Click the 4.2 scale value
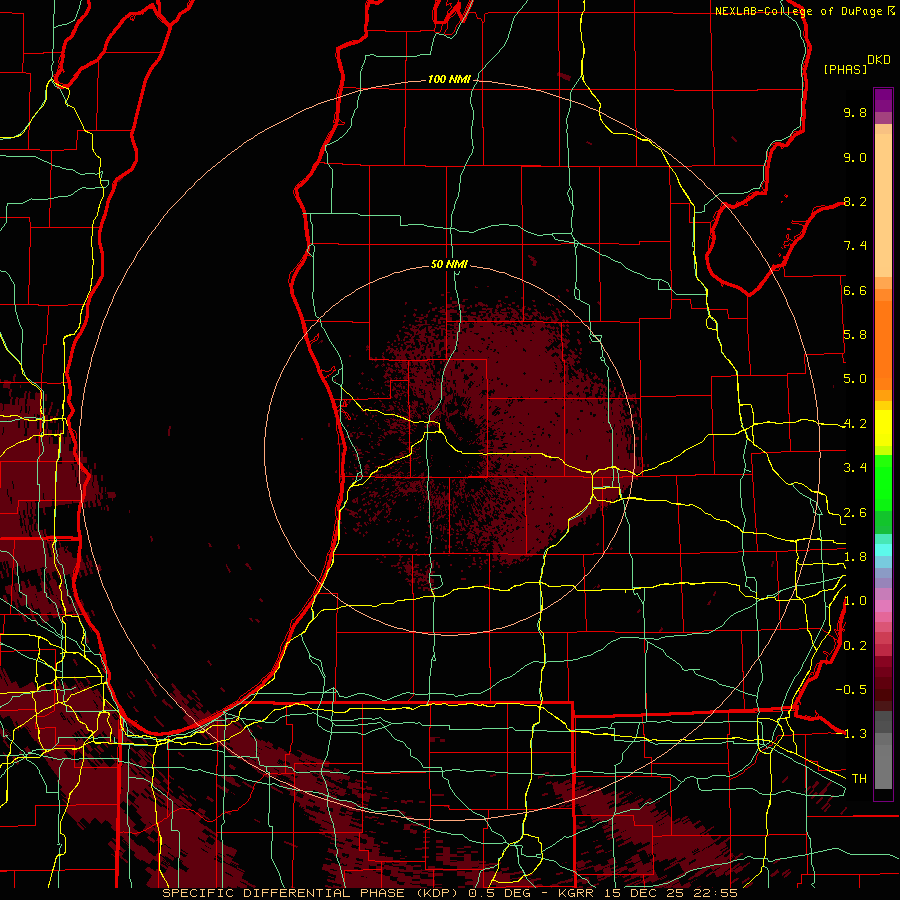Image resolution: width=900 pixels, height=900 pixels. [855, 424]
